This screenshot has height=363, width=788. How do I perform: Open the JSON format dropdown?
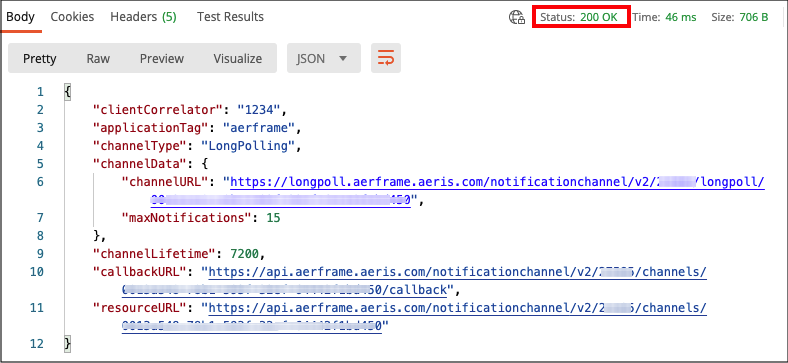(324, 58)
